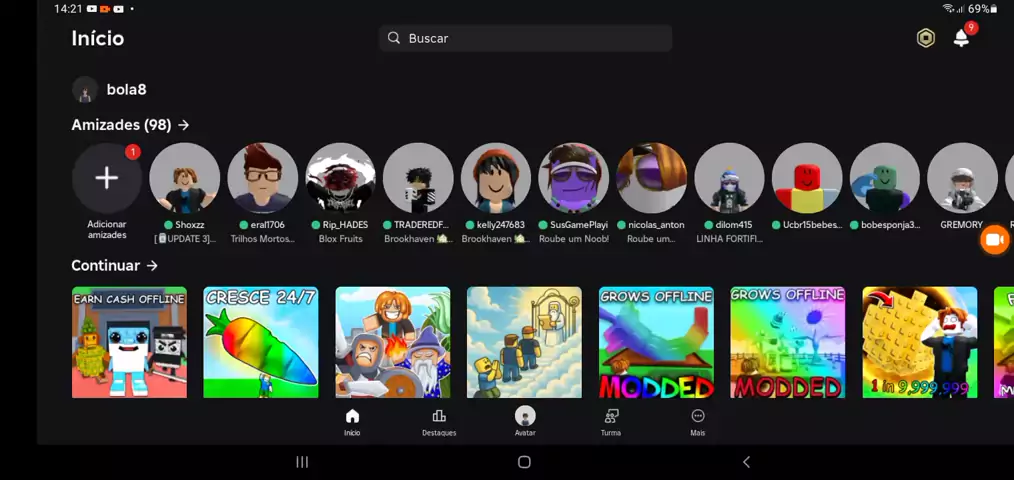This screenshot has height=480, width=1014.
Task: Open friend Shoxzz avatar
Action: [x=184, y=178]
